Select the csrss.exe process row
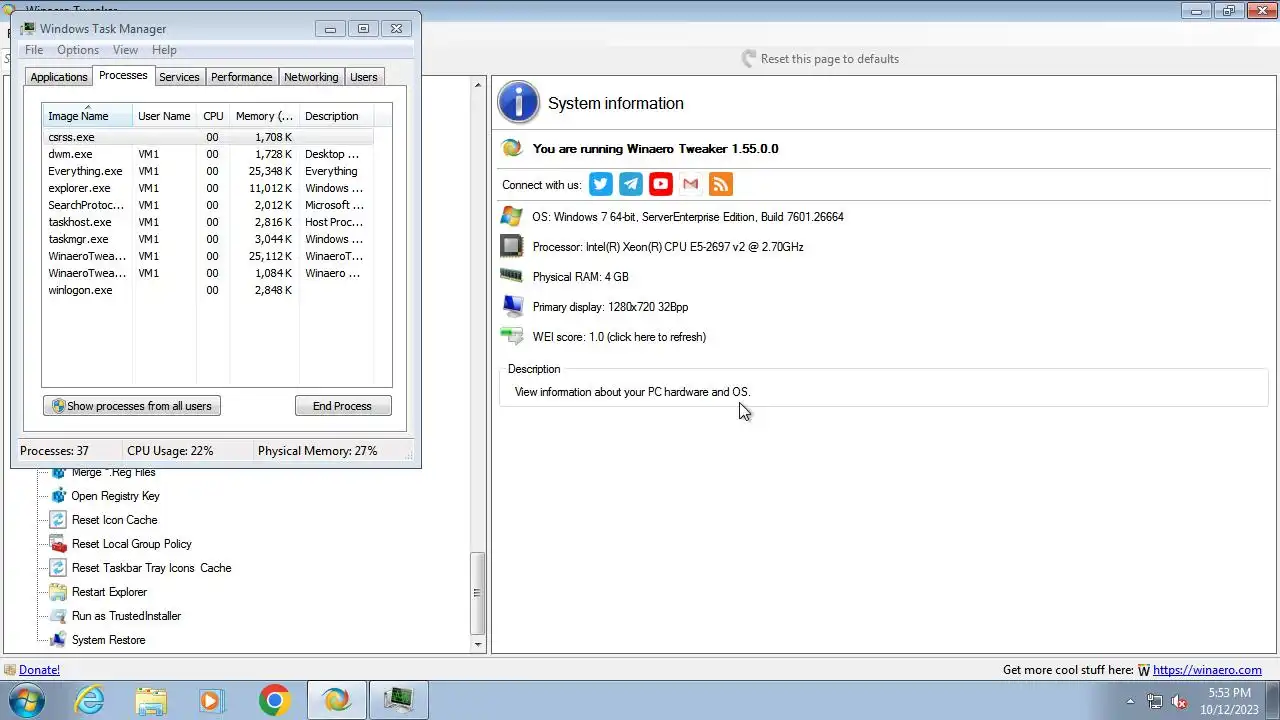1280x720 pixels. [x=208, y=137]
